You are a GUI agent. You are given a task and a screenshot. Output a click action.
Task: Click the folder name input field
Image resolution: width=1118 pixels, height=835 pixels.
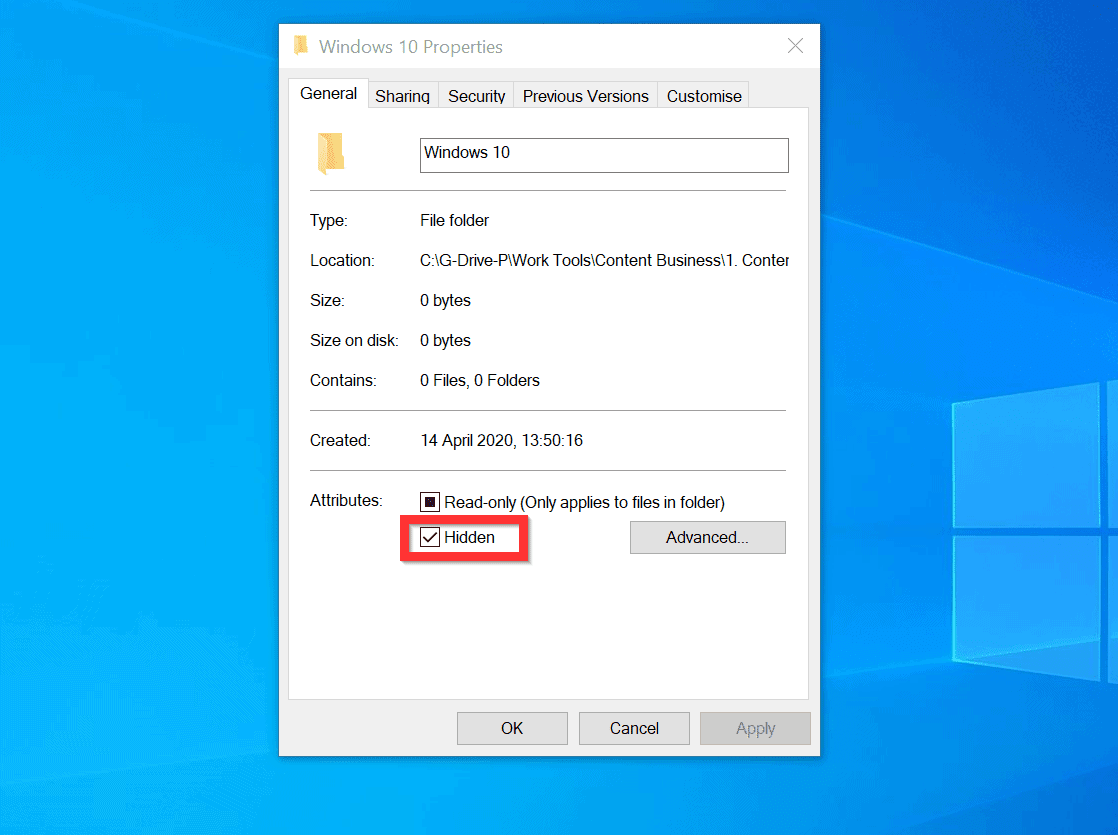(604, 155)
